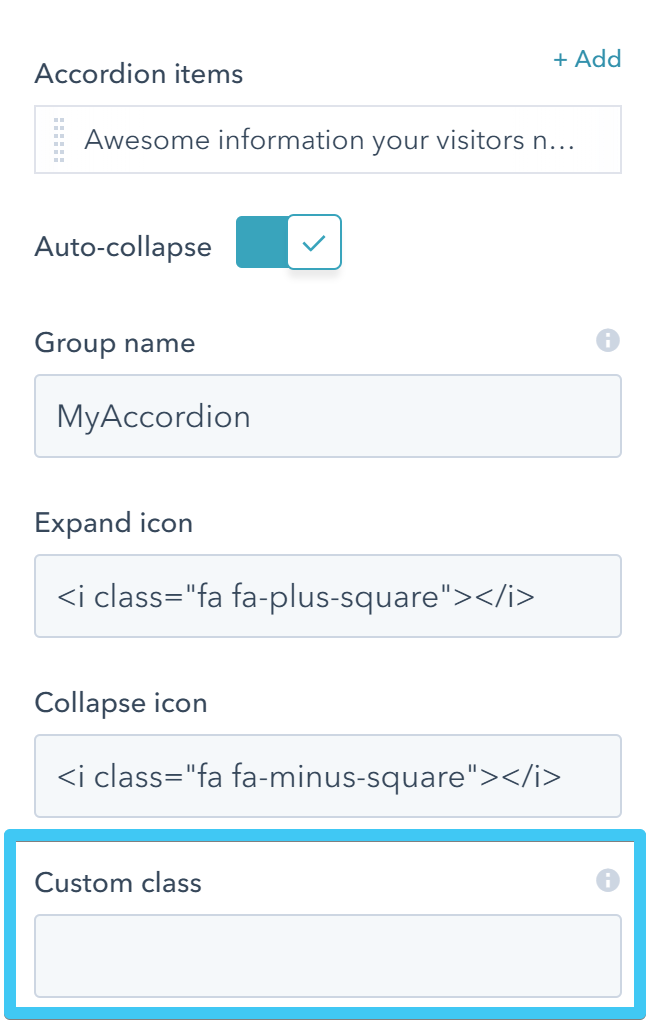Screen dimensions: 656x1026
Task: Click the Auto-collapse switch
Action: tap(288, 241)
